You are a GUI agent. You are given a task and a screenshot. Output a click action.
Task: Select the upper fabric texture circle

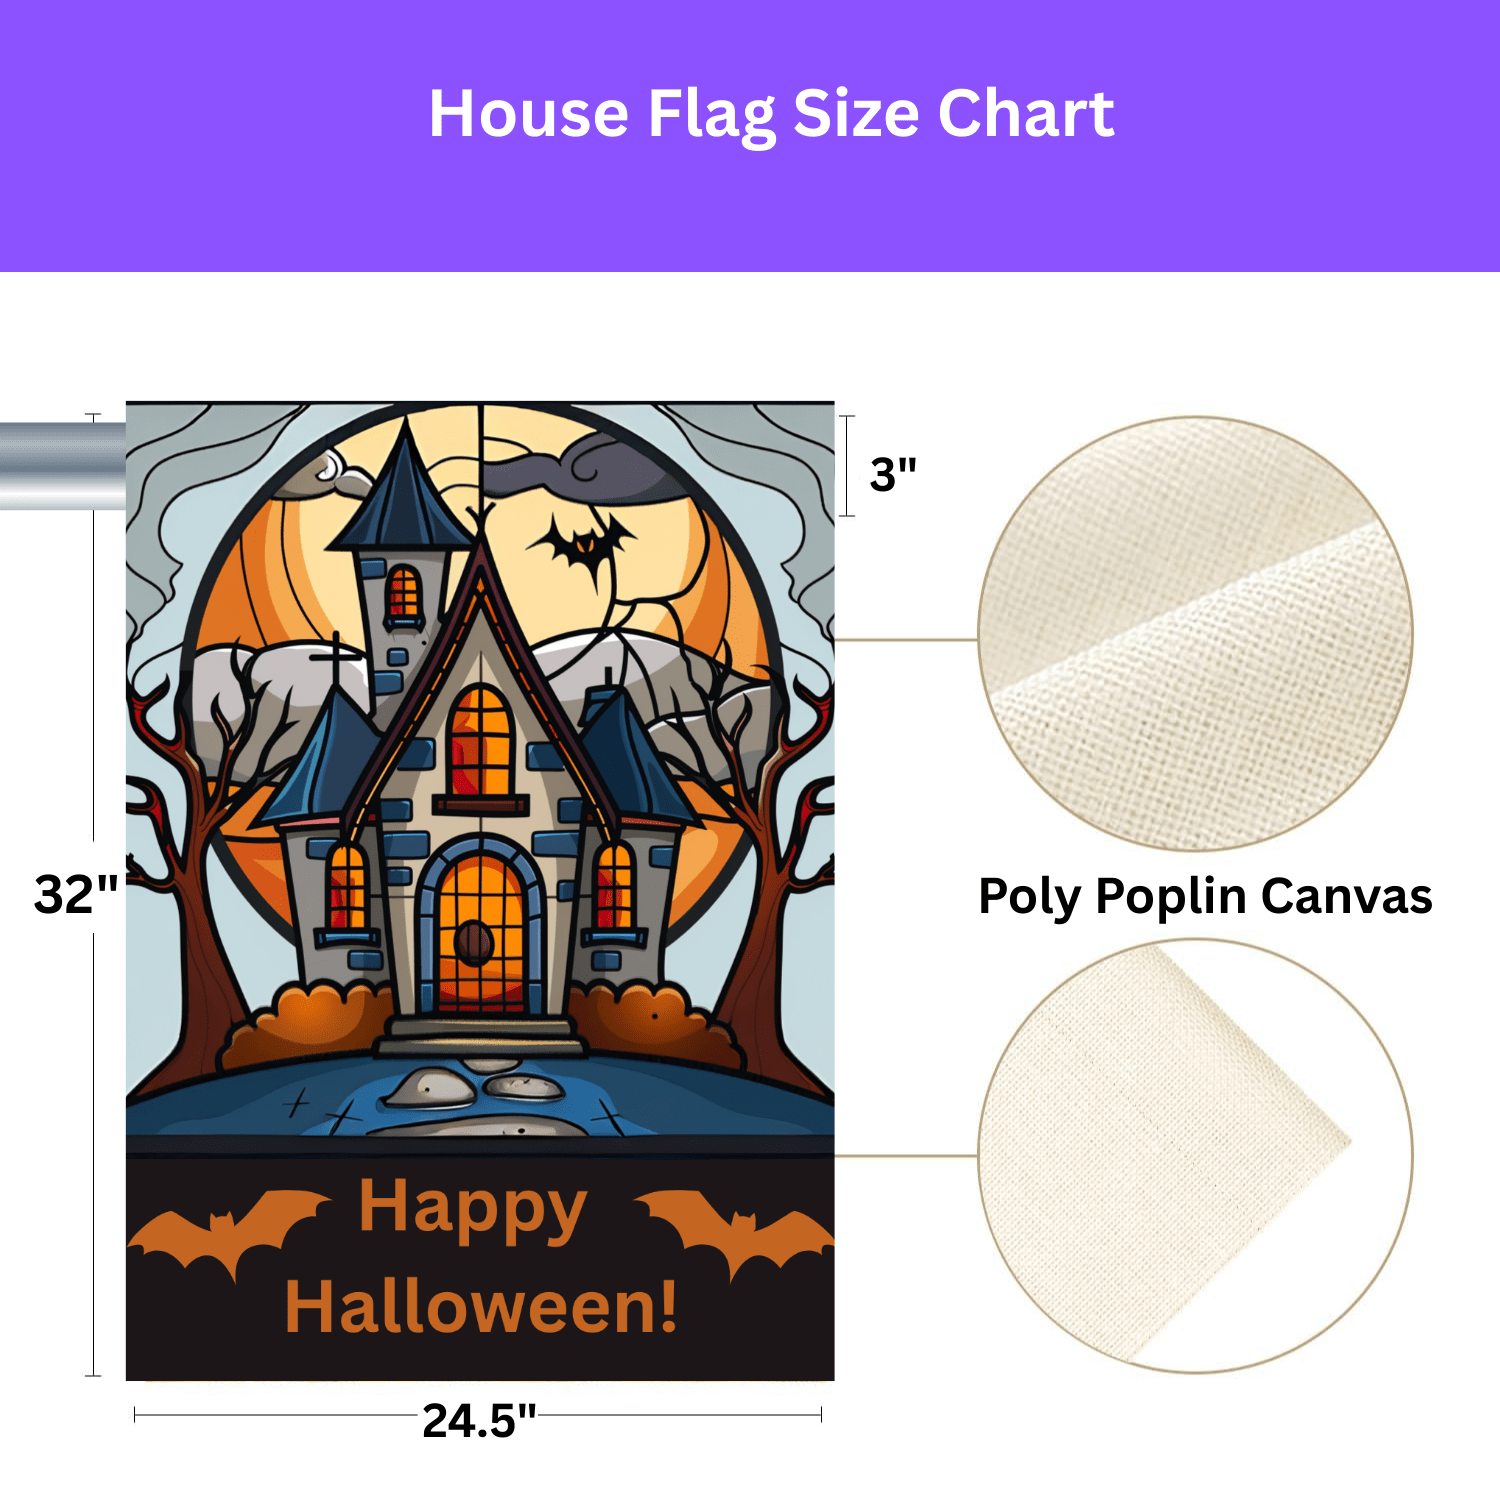[x=1195, y=634]
